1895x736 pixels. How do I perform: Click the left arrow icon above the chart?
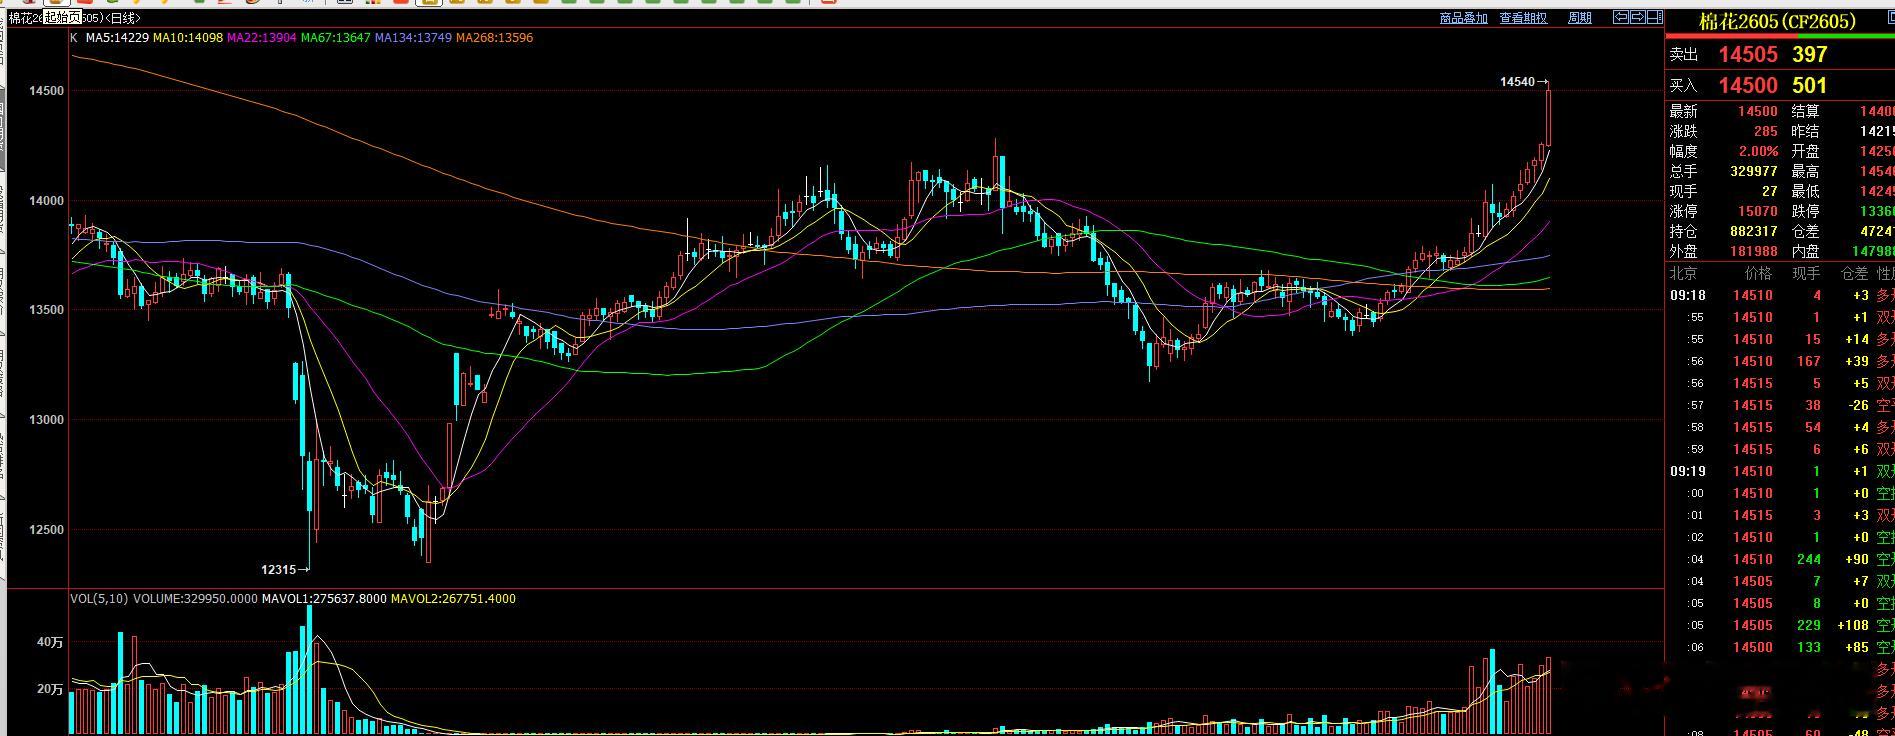1621,17
